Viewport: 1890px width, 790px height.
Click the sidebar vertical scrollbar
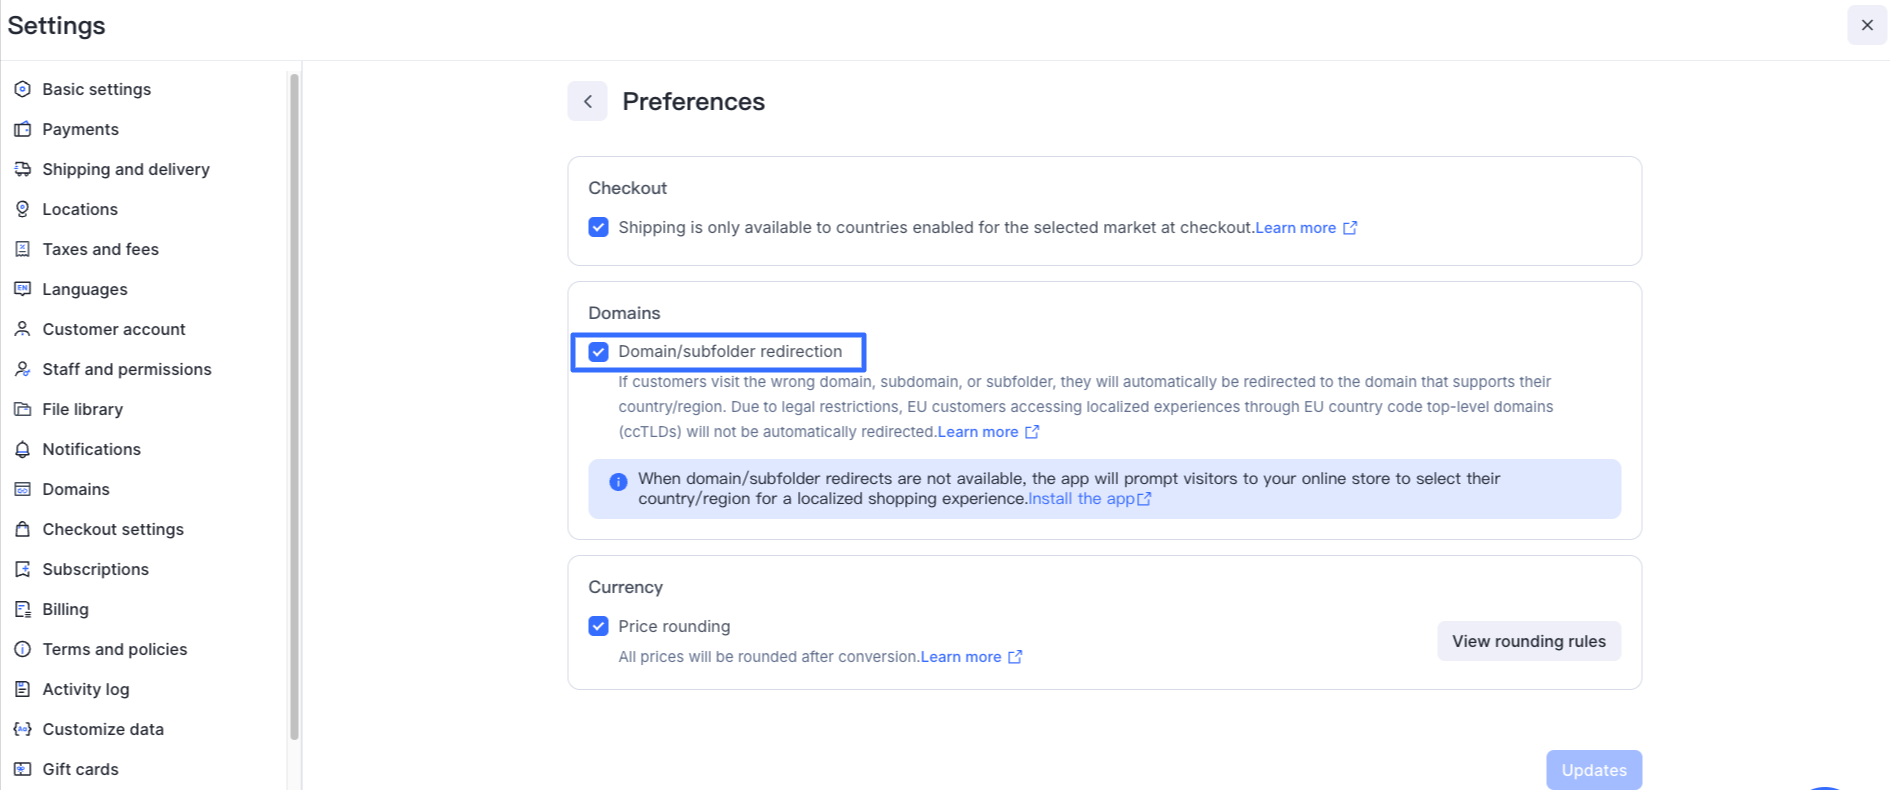294,400
